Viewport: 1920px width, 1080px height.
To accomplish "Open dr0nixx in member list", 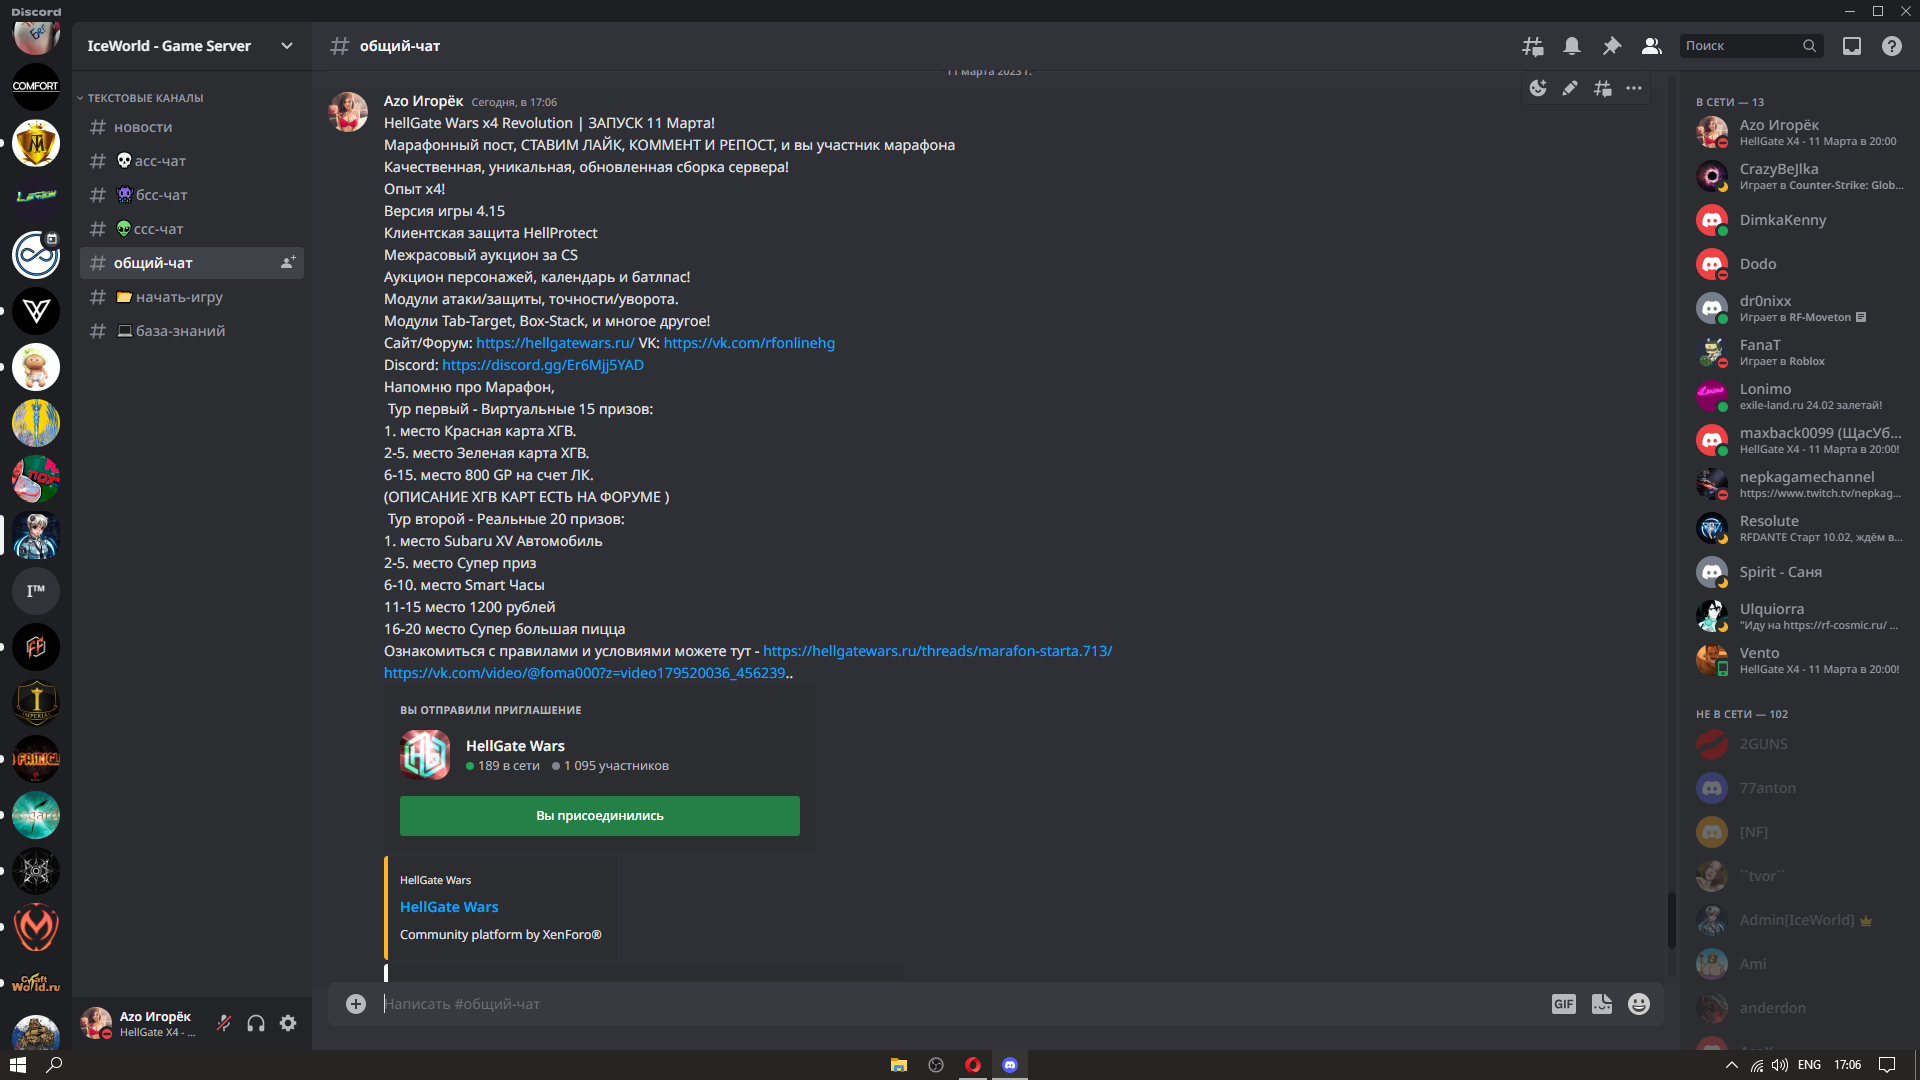I will [x=1800, y=308].
